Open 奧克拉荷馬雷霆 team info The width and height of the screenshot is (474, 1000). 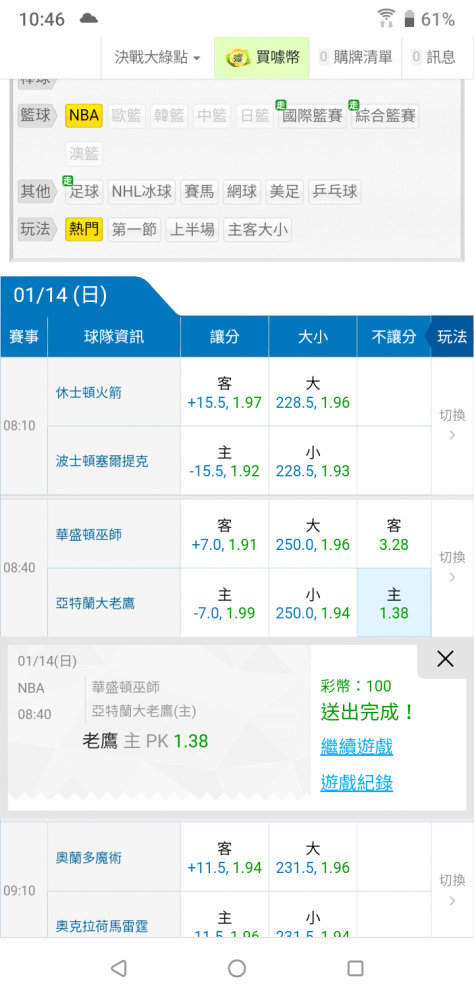click(102, 925)
